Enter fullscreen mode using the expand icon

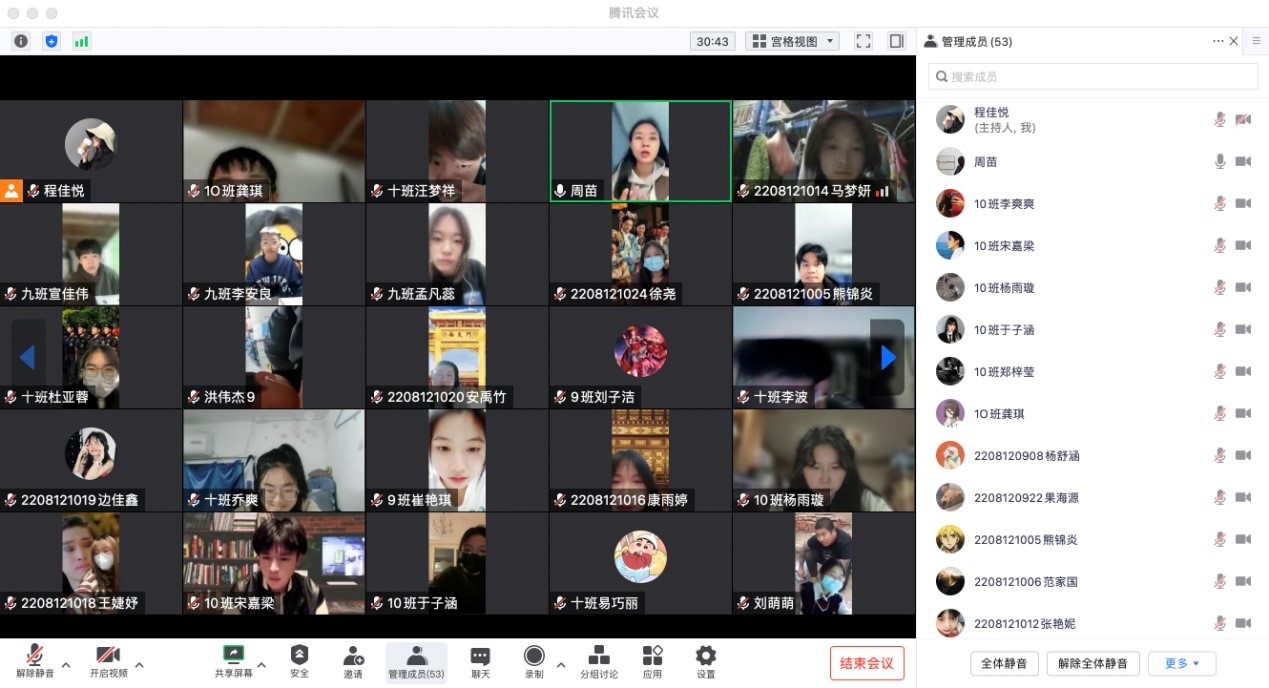863,41
